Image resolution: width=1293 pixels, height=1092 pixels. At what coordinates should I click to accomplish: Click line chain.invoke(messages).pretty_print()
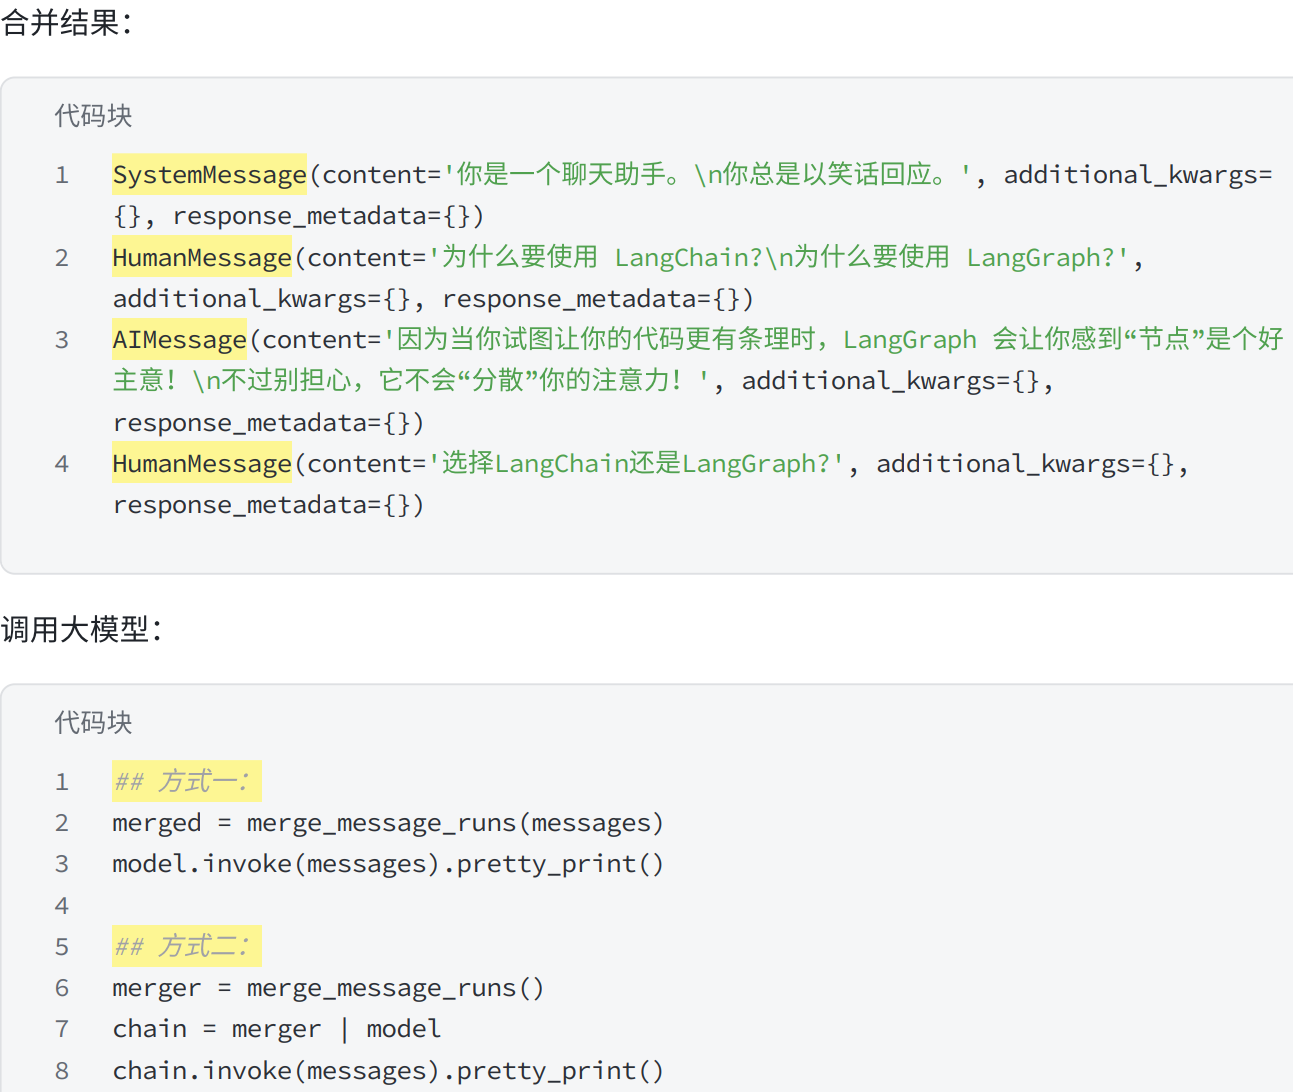(388, 1071)
